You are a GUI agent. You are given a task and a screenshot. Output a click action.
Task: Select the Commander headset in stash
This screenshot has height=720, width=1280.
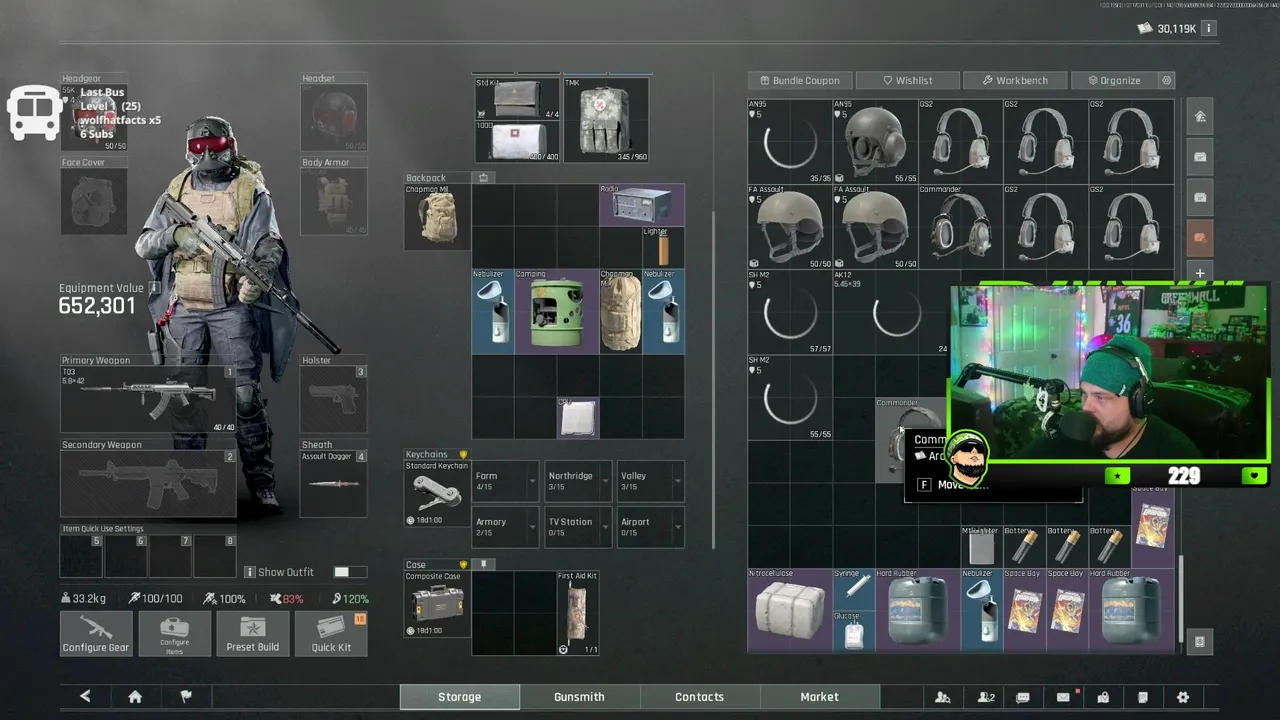coord(960,226)
